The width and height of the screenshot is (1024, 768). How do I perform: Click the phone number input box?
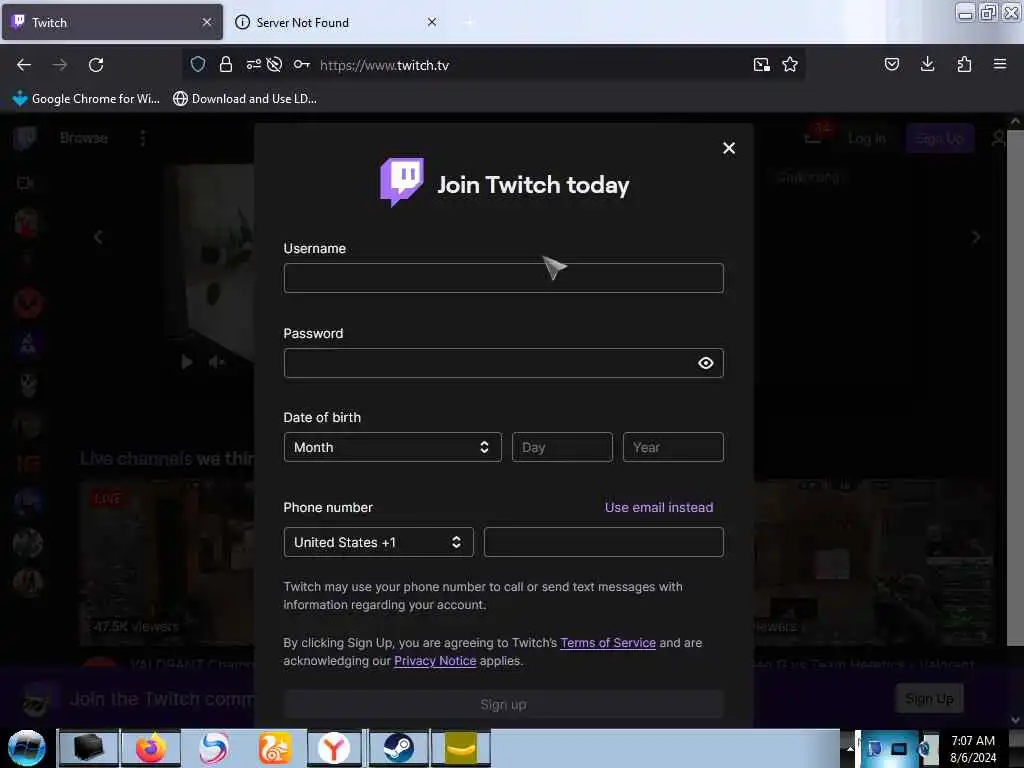[603, 542]
